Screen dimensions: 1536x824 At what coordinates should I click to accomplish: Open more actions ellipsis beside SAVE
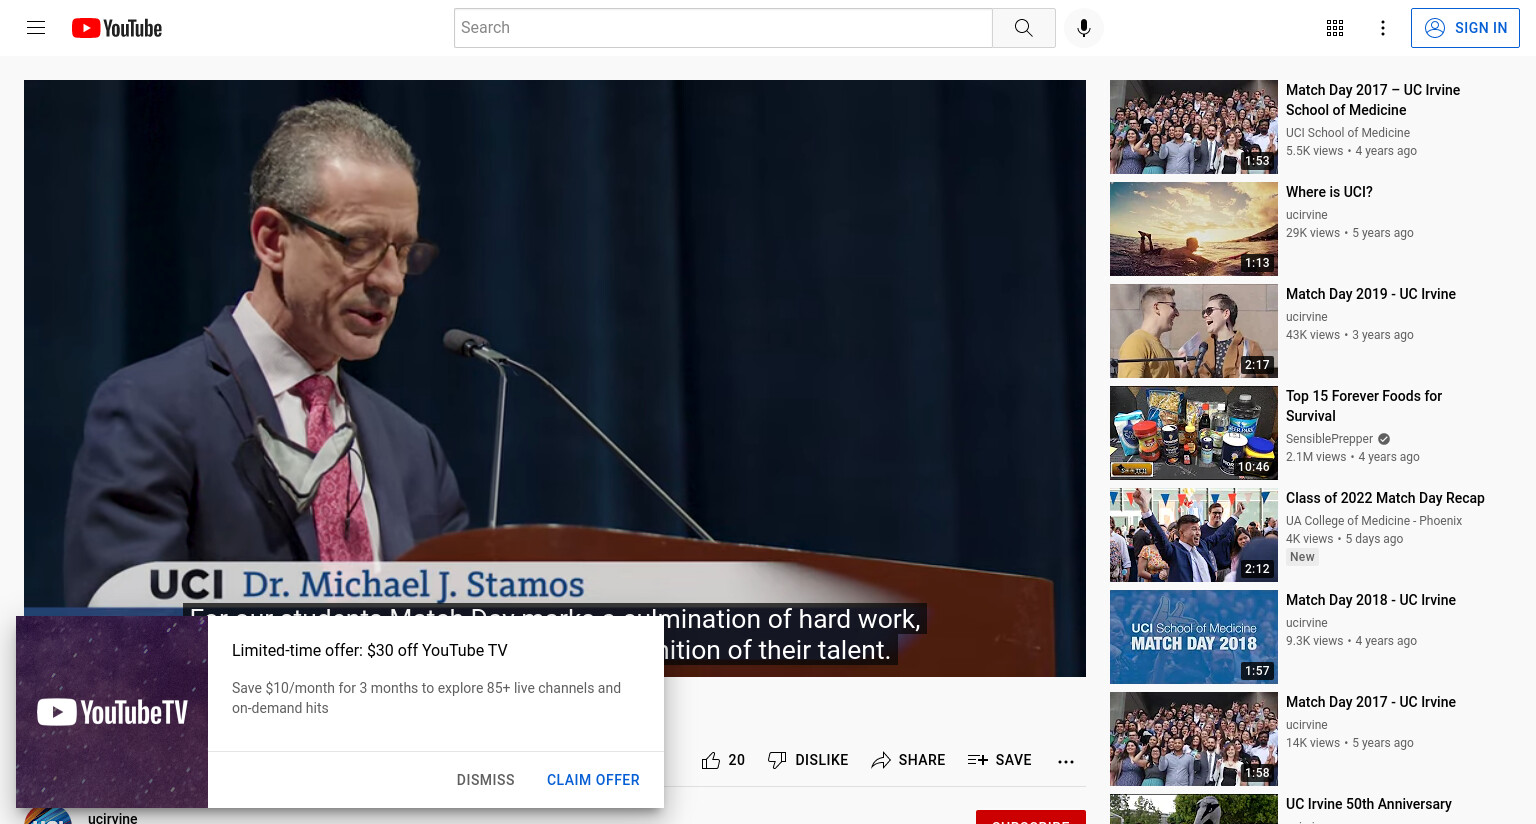(x=1066, y=761)
